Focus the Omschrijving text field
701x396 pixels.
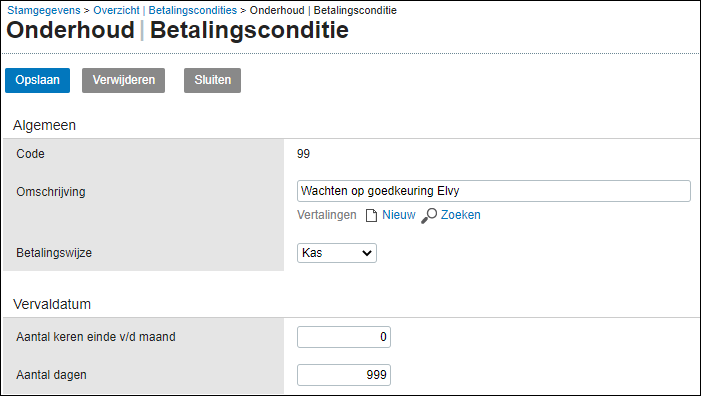pos(494,191)
